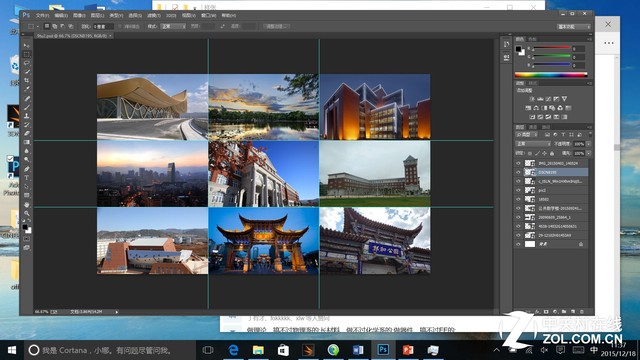Click the green G channel slider
The height and width of the screenshot is (360, 640).
click(551, 56)
